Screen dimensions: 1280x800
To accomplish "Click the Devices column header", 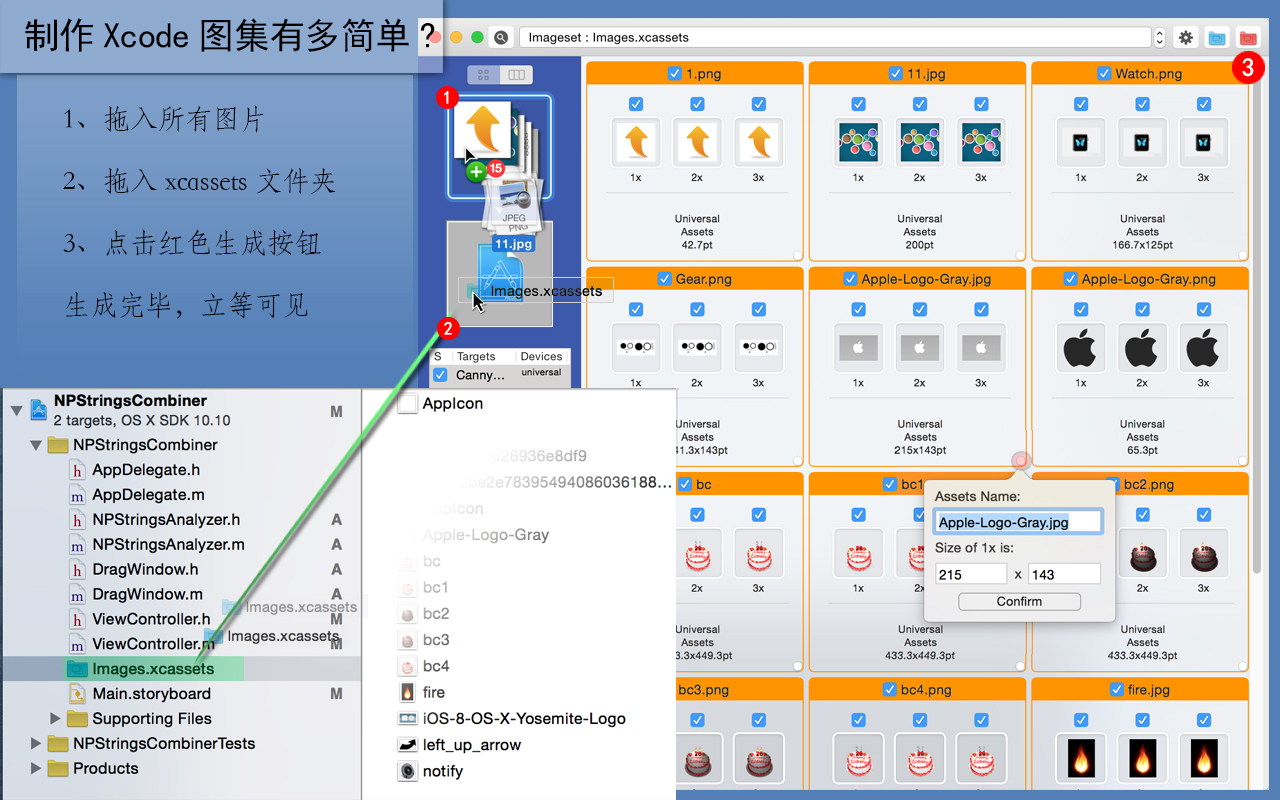I will (541, 356).
